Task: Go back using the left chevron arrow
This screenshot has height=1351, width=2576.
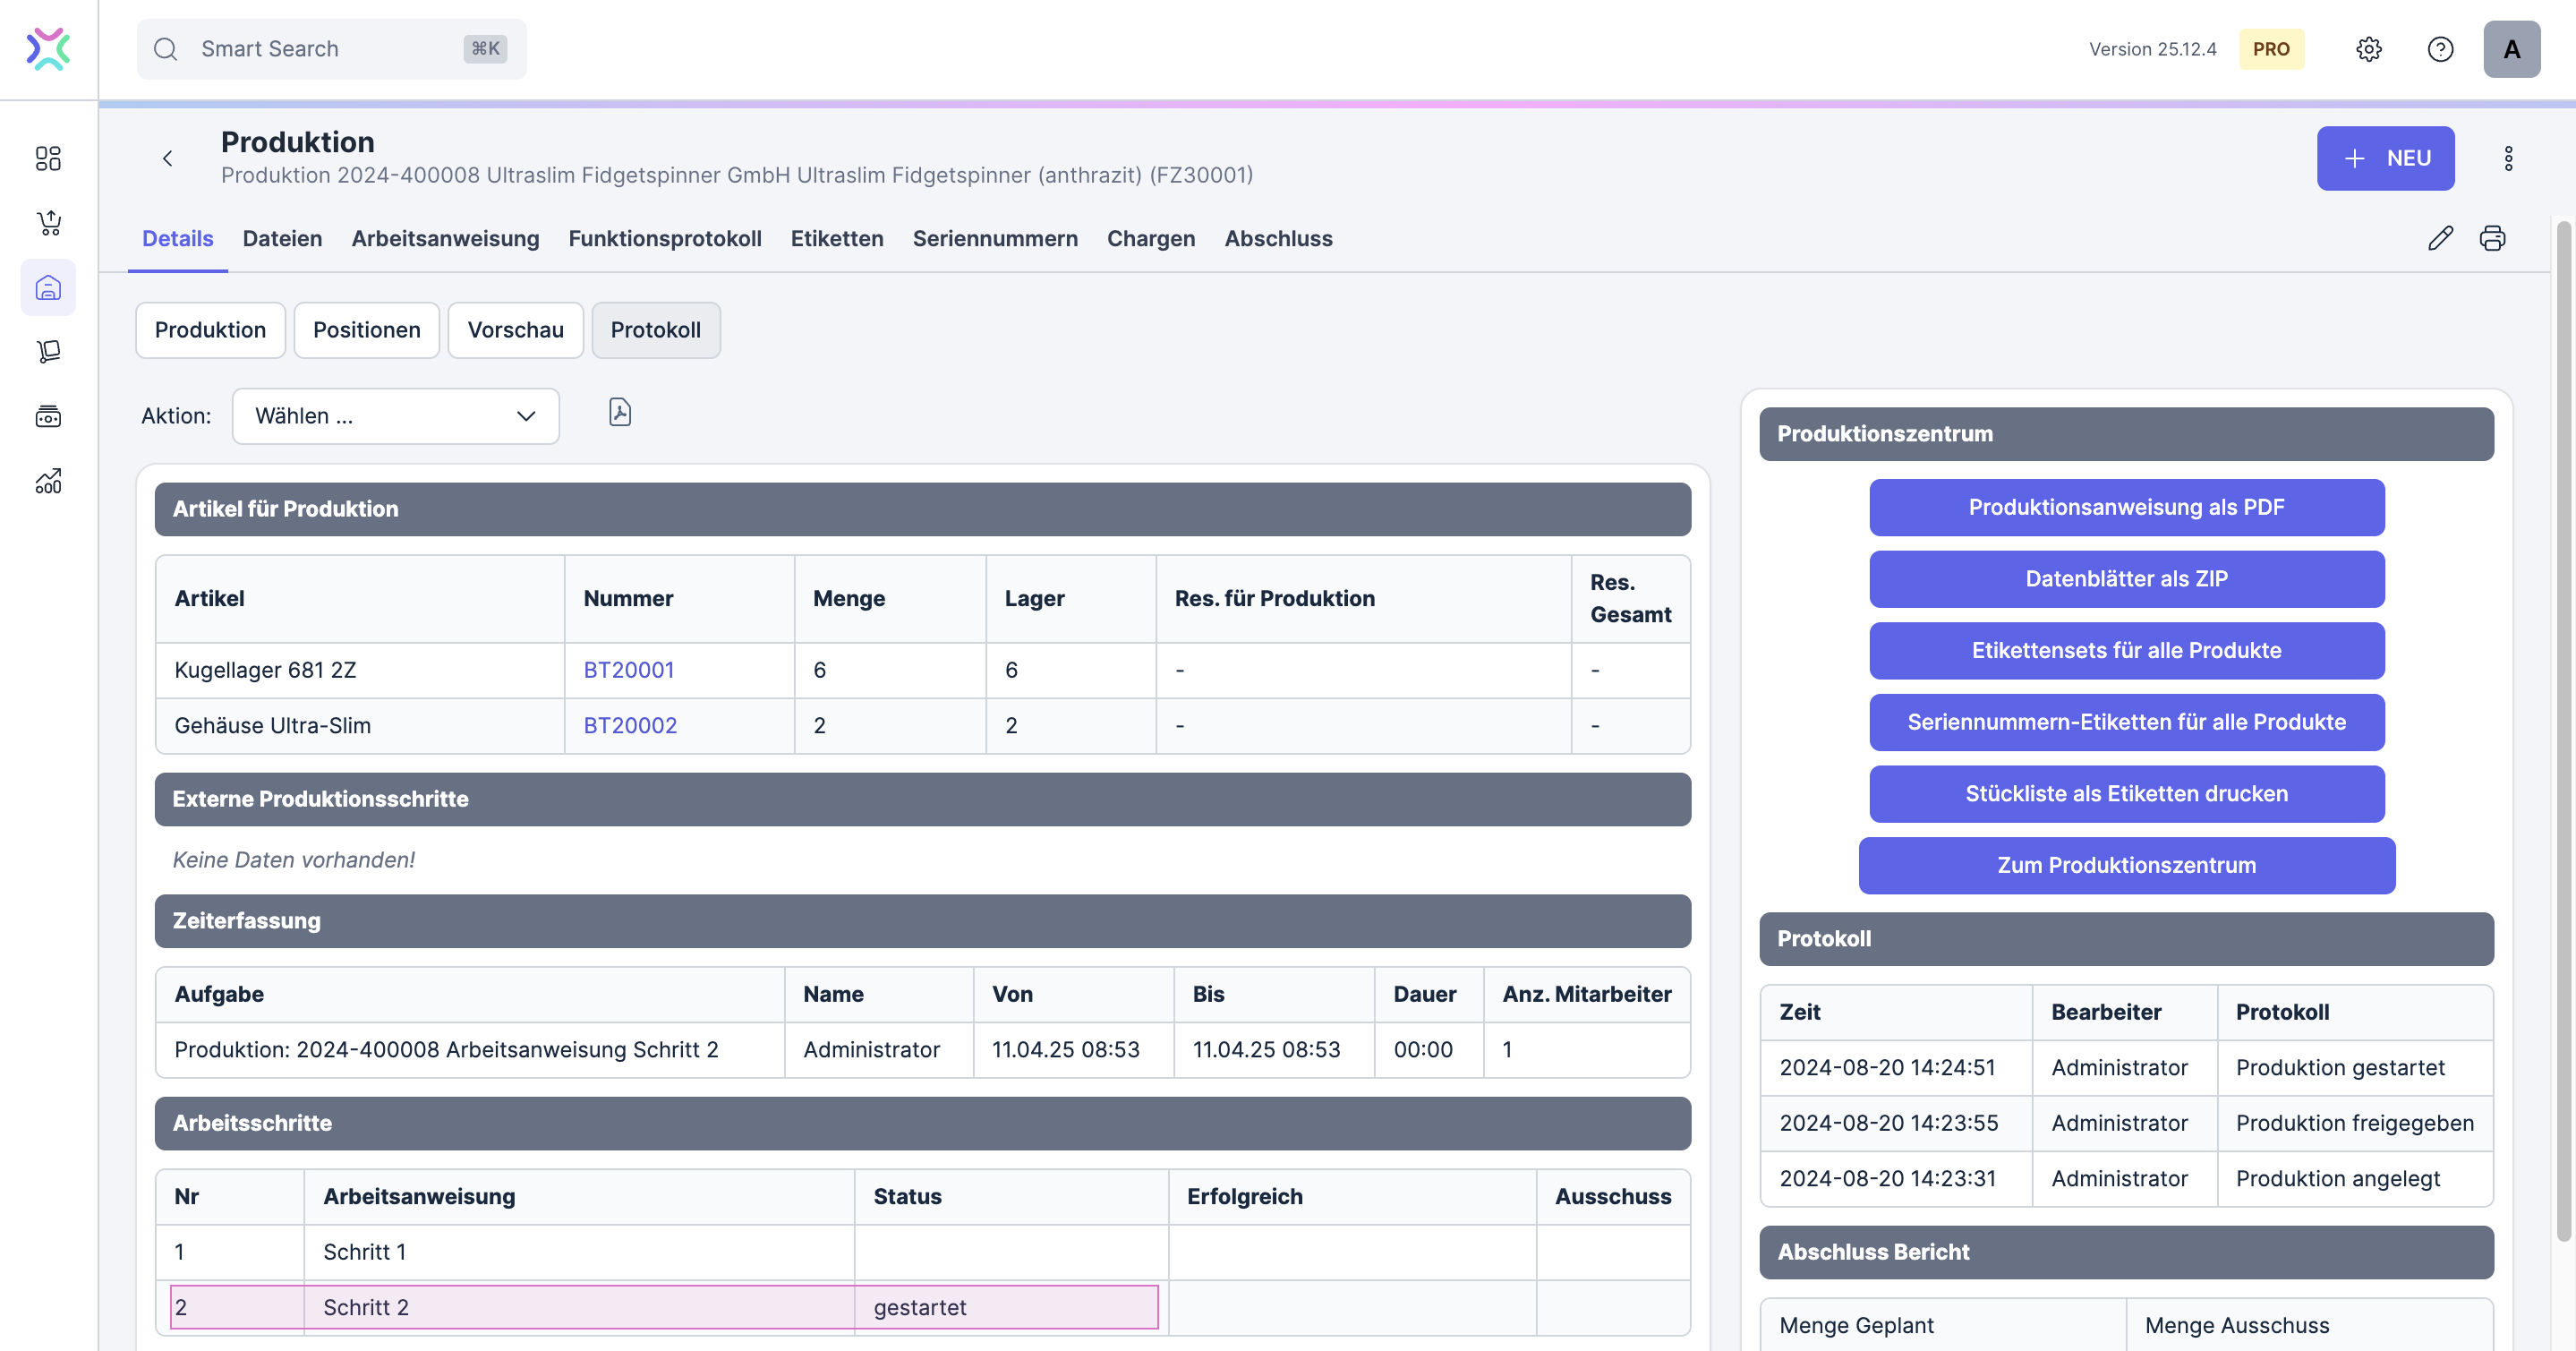Action: (168, 158)
